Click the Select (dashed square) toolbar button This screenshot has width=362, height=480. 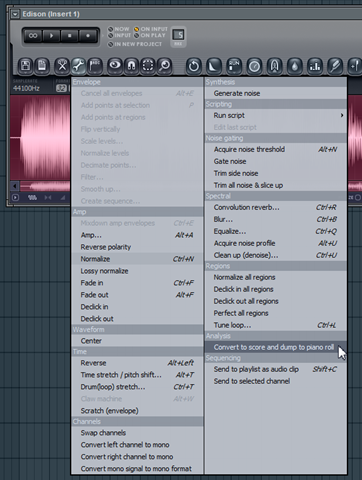coord(148,65)
